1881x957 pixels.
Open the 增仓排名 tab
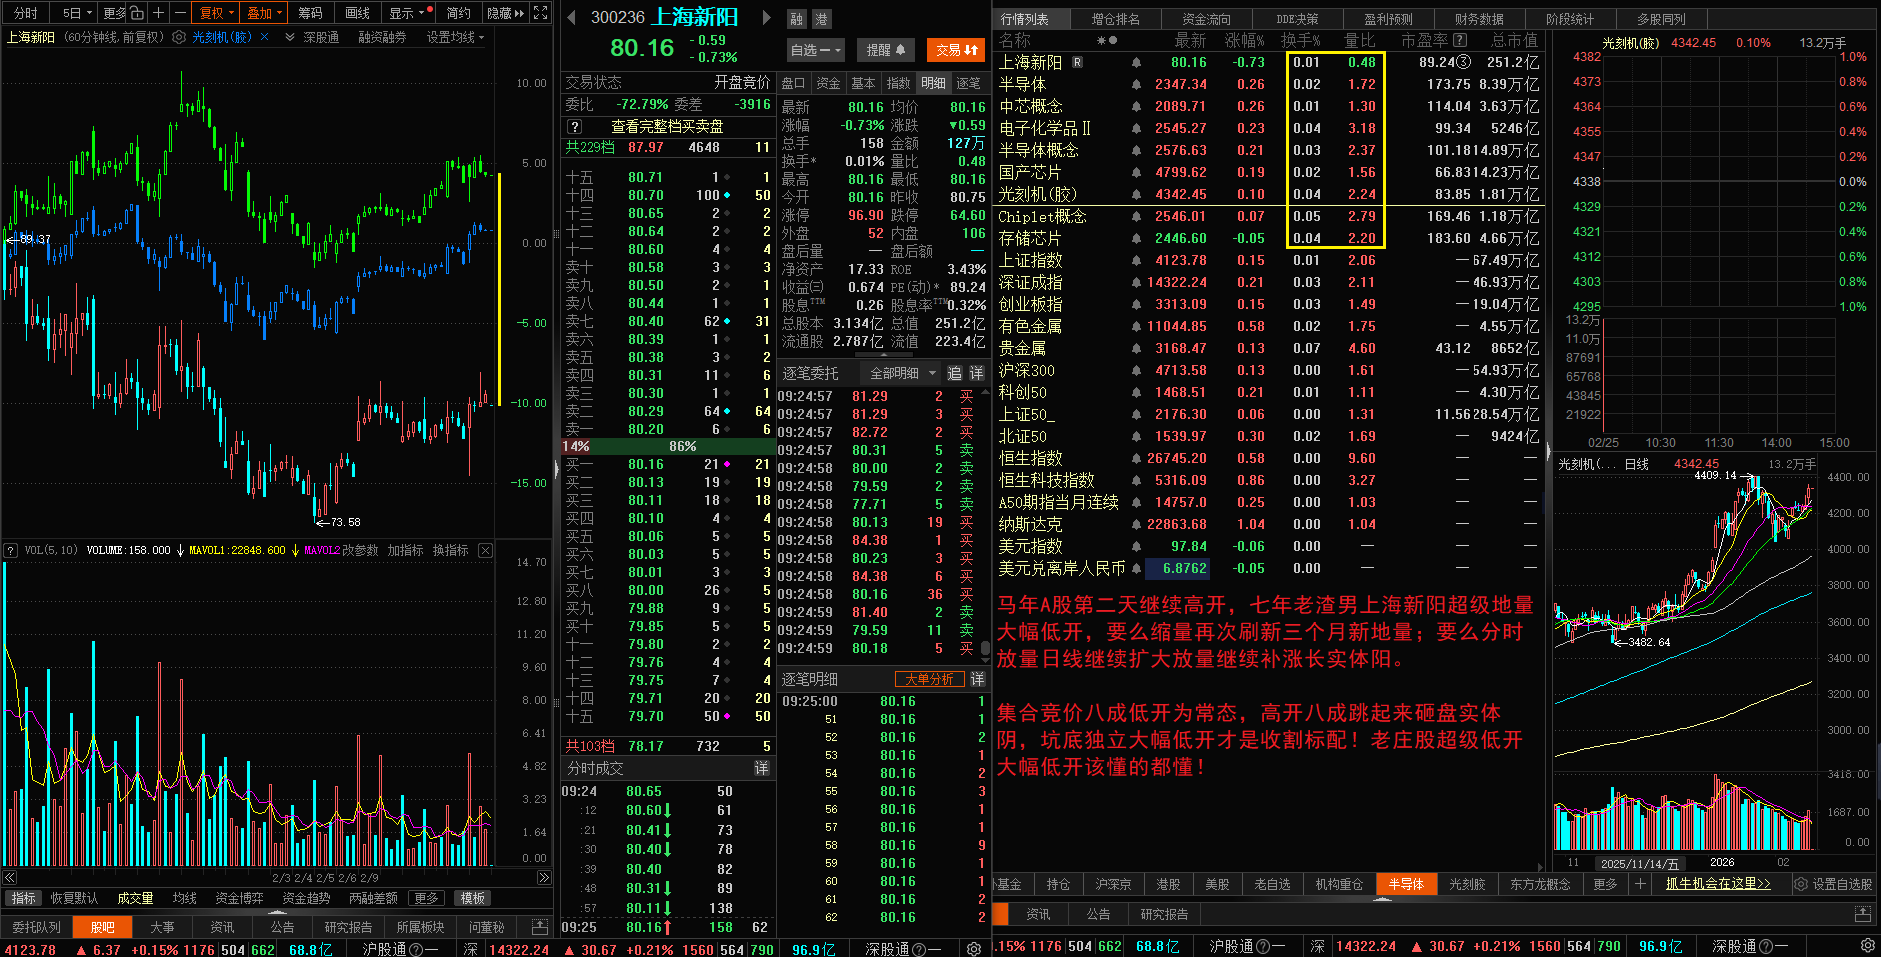[1115, 19]
